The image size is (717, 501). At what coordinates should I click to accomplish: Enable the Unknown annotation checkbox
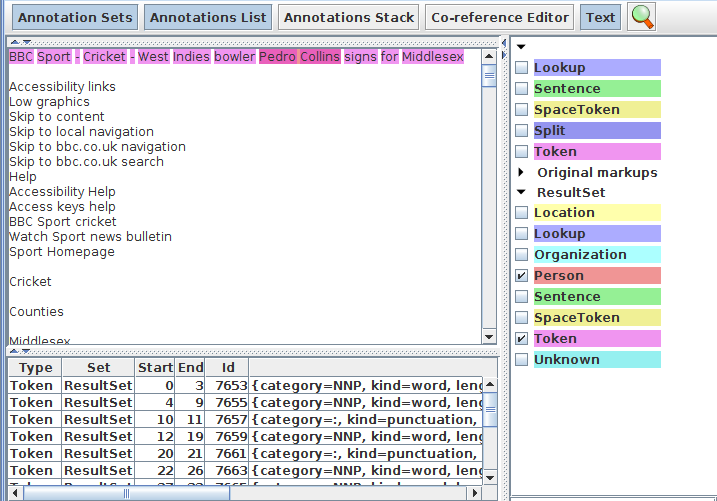pyautogui.click(x=521, y=360)
